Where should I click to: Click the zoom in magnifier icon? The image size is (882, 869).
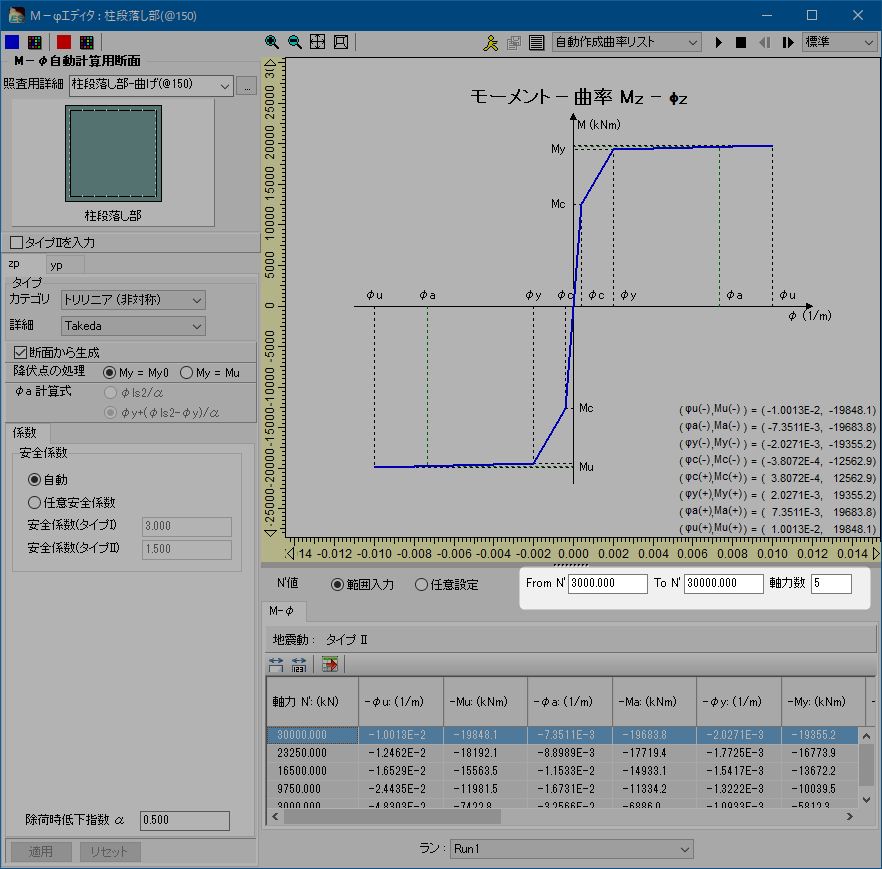point(272,43)
